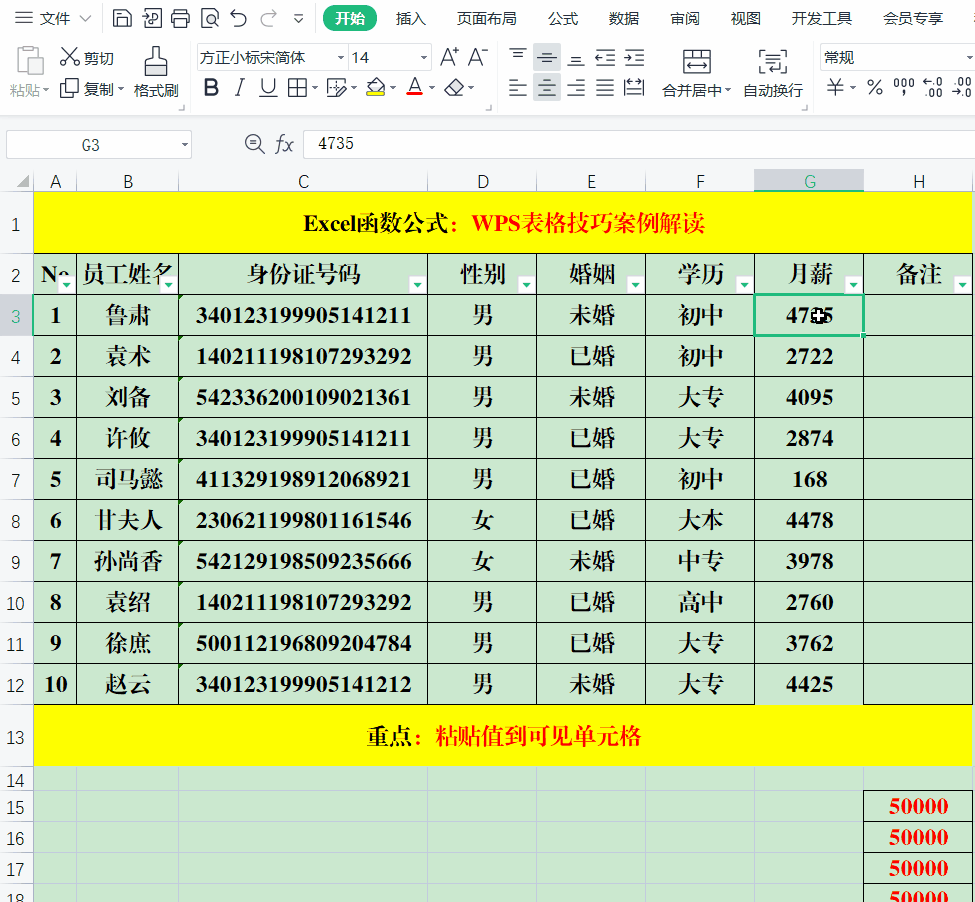Click the Merge and Center (合并居中) icon
Viewport: 975px width, 902px height.
[697, 63]
